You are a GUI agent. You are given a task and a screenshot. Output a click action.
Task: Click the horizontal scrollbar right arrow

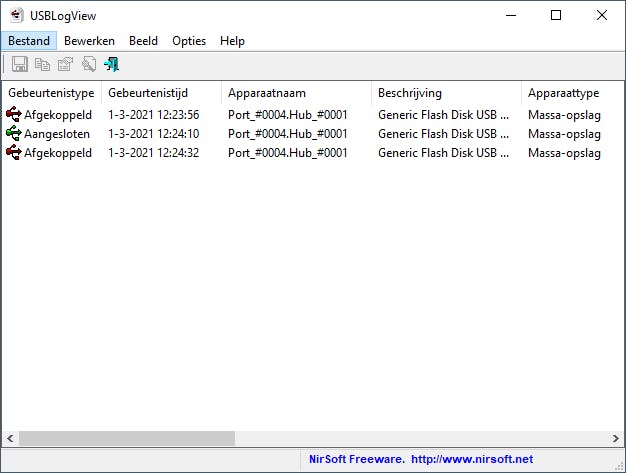coord(616,438)
